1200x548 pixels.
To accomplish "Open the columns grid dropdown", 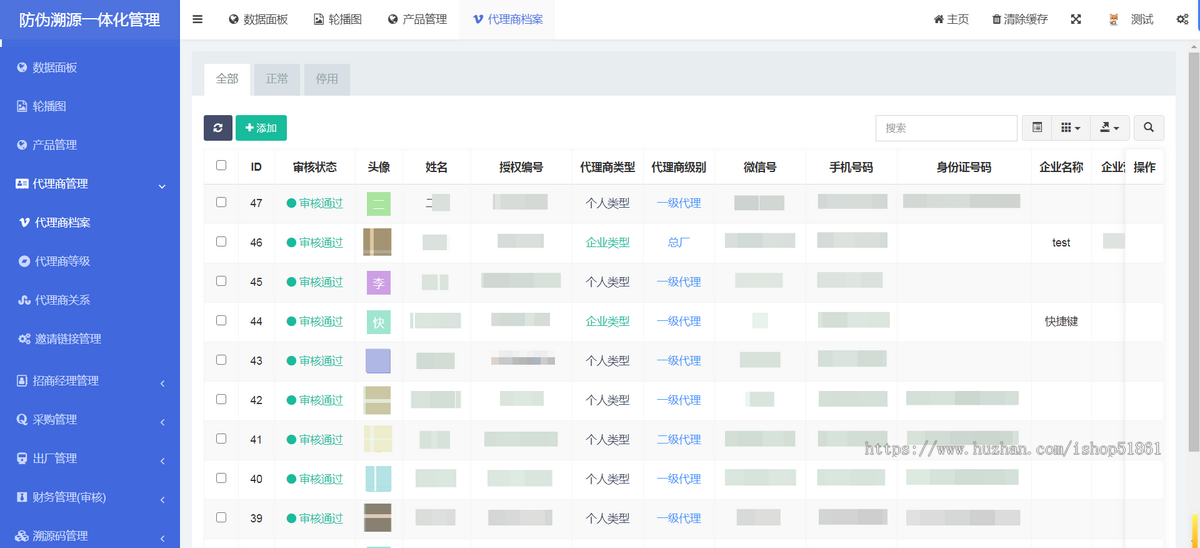I will click(1070, 127).
